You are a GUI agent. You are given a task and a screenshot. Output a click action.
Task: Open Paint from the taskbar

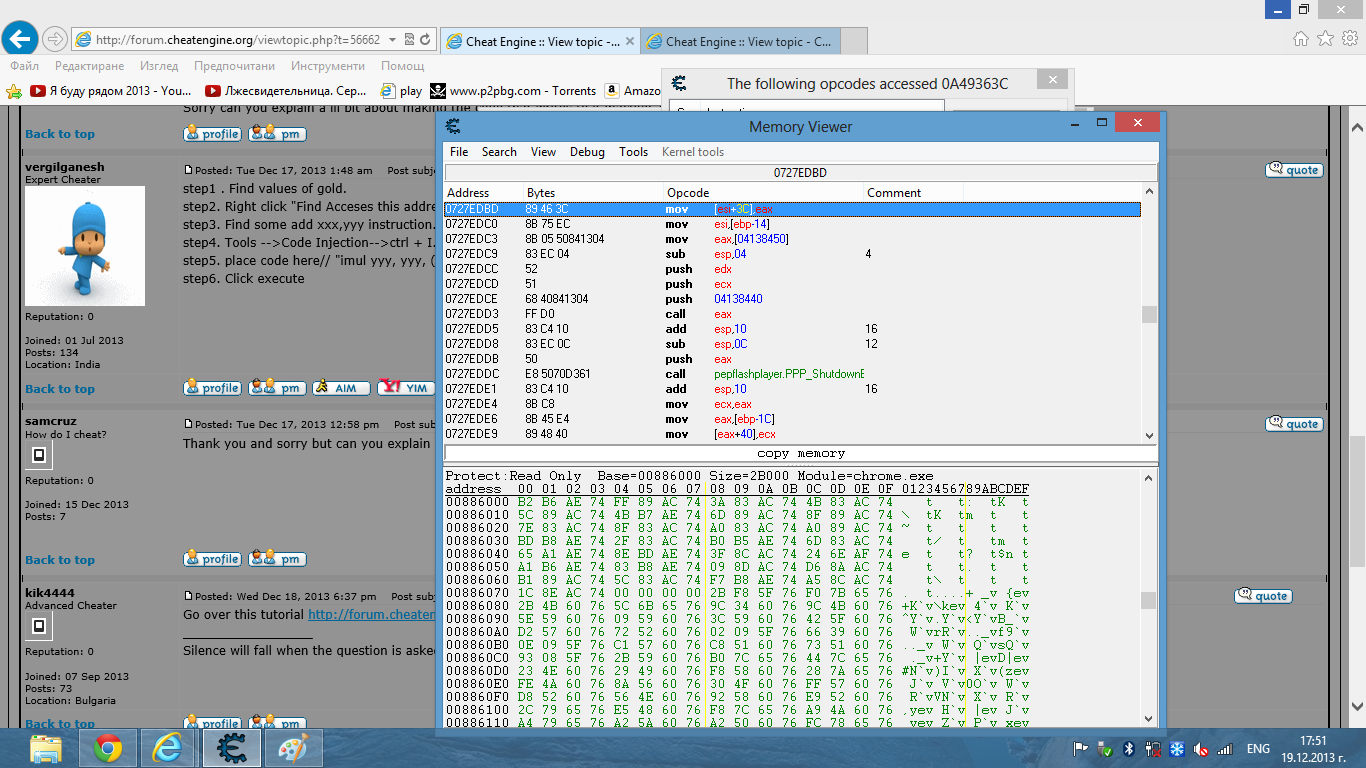pos(293,747)
